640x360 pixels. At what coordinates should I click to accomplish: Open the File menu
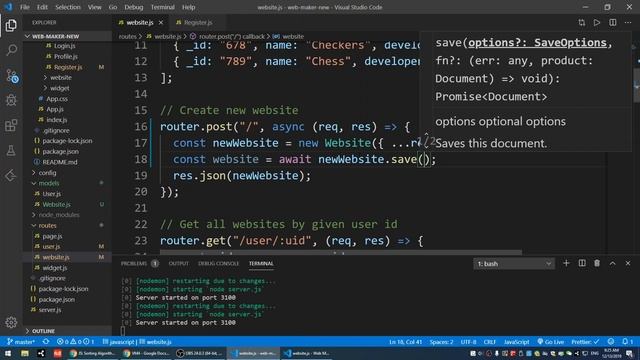click(25, 7)
